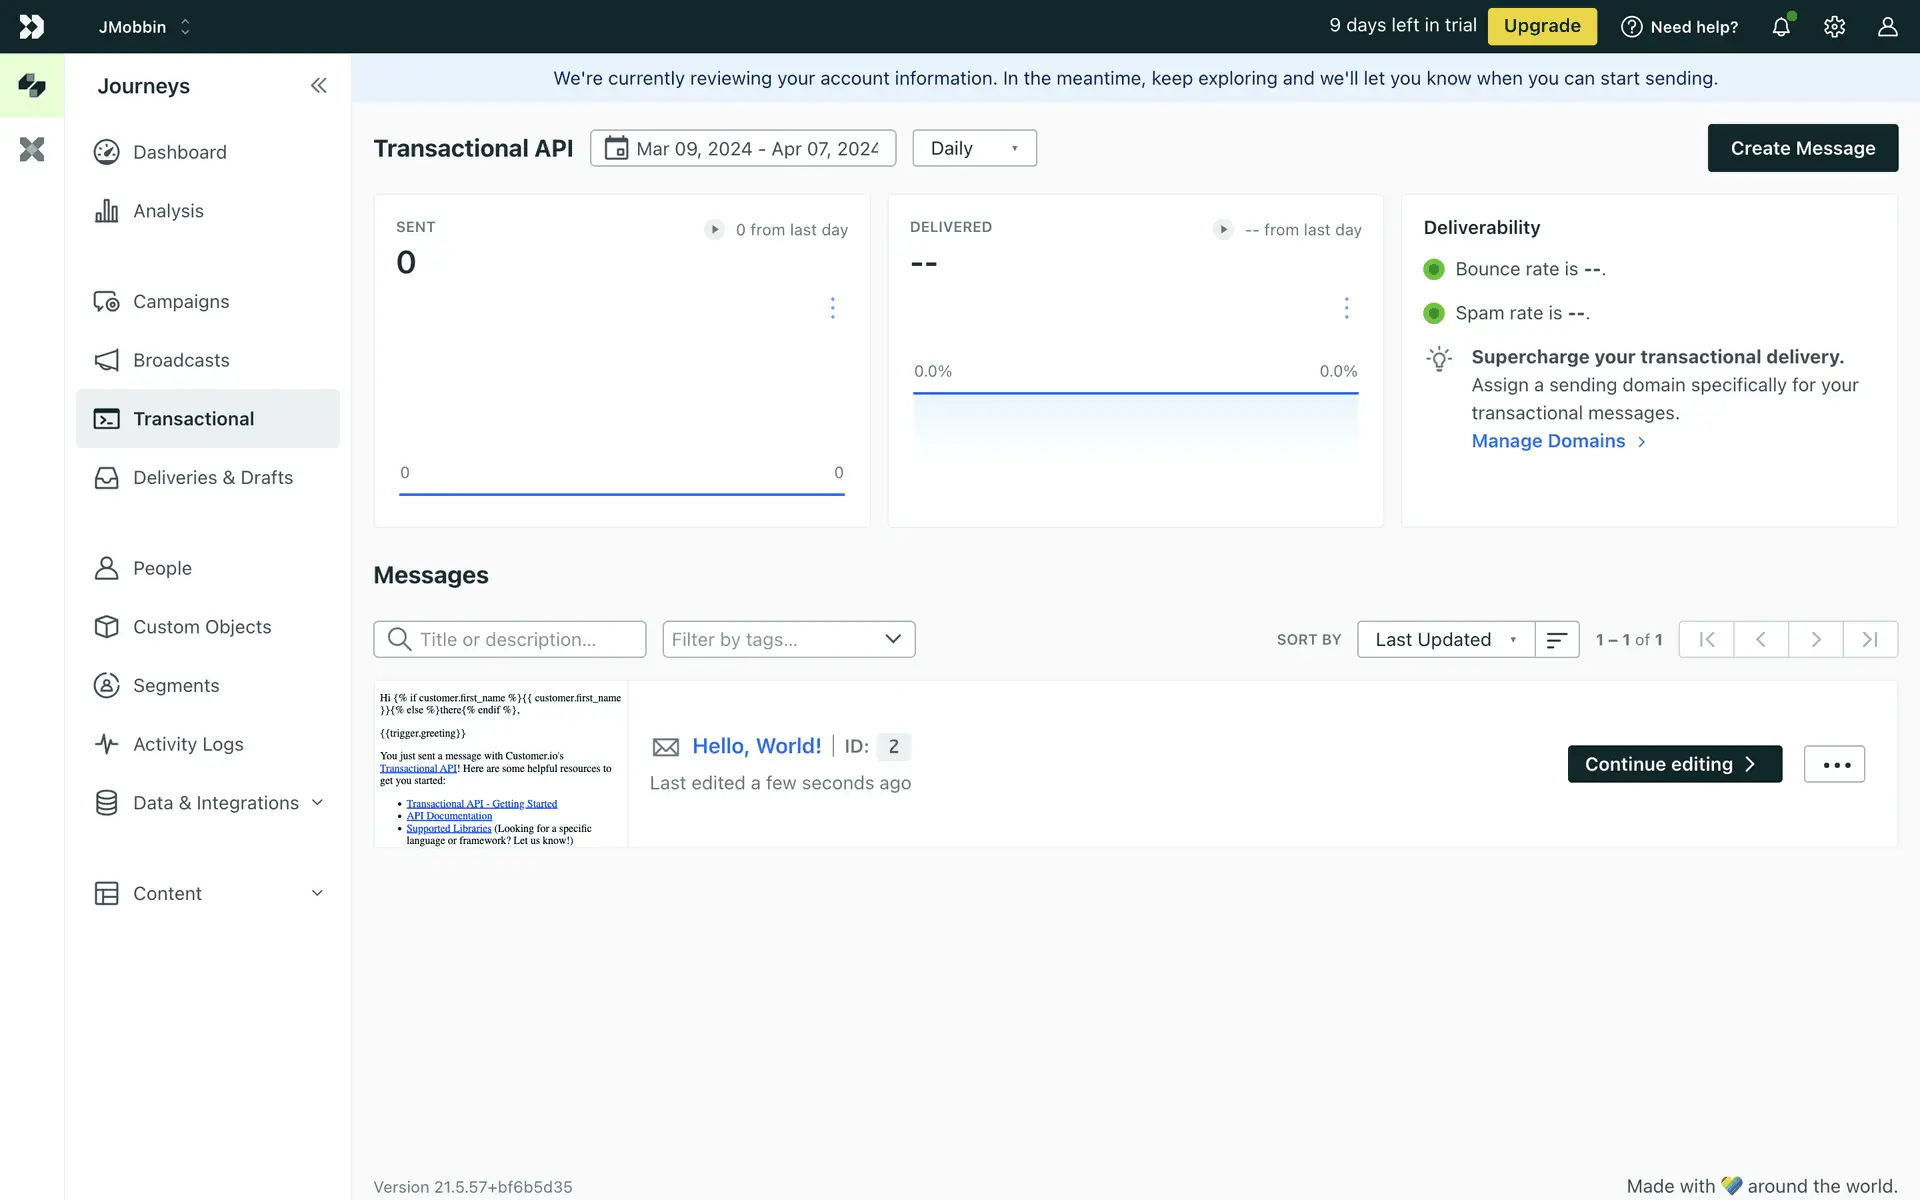Viewport: 1920px width, 1200px height.
Task: Open Last Updated sort dropdown
Action: pos(1445,640)
